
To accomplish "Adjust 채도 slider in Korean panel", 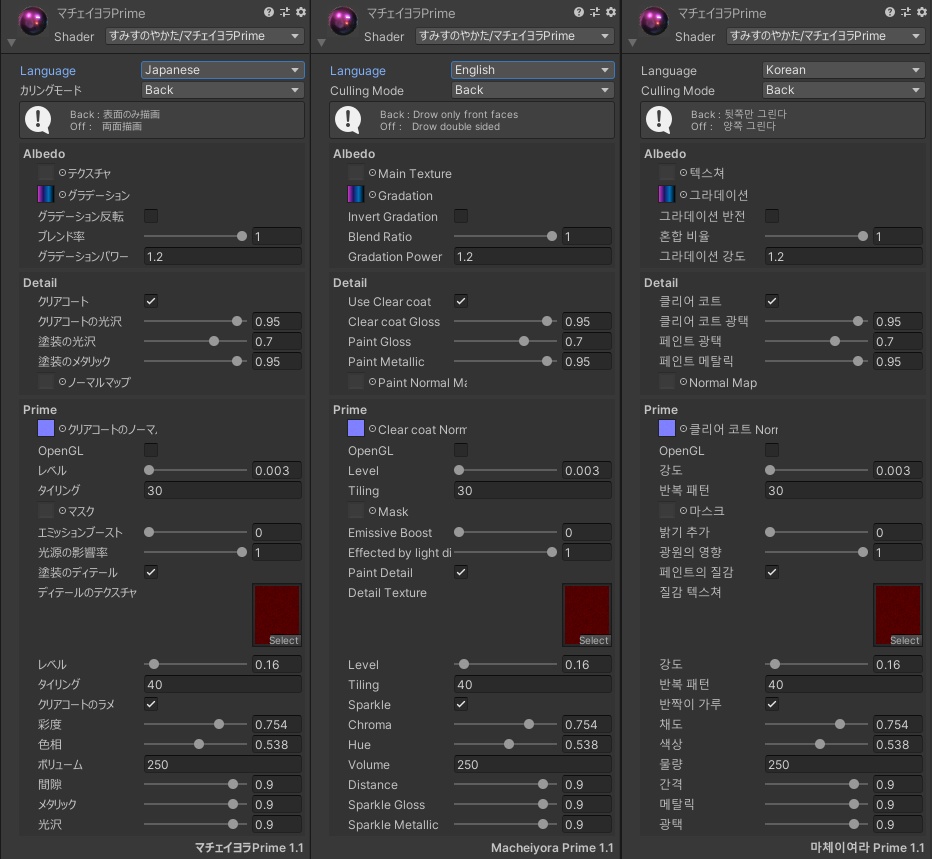I will (816, 724).
